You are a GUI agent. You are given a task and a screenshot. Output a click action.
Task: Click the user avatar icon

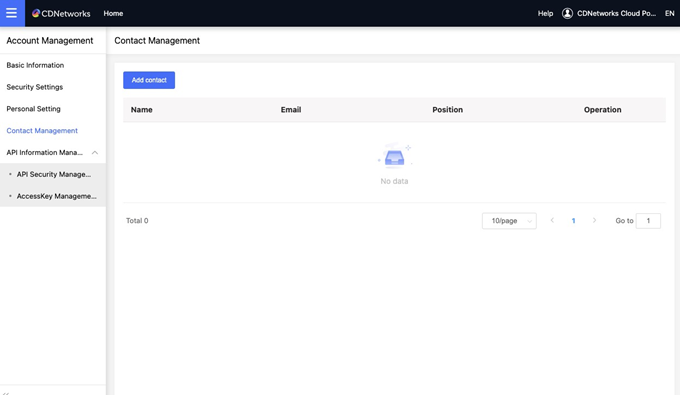(567, 13)
